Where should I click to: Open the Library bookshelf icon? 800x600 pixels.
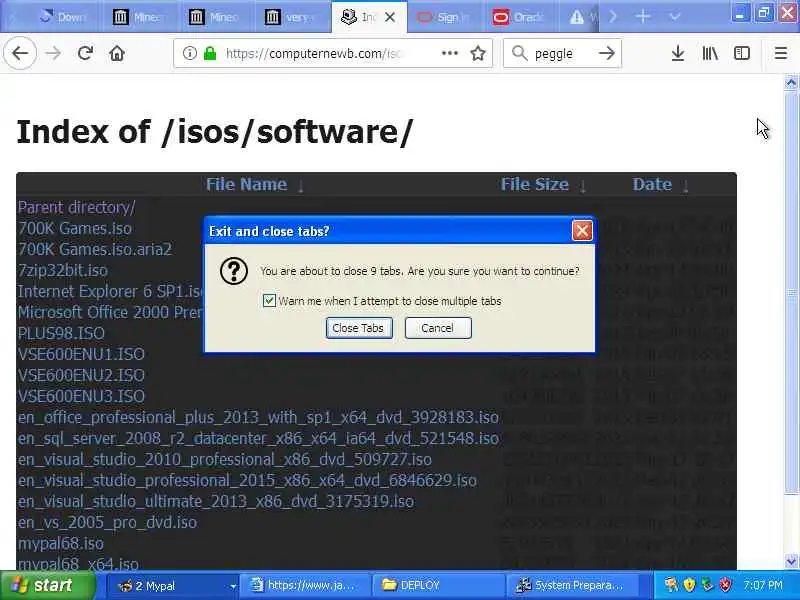point(710,53)
